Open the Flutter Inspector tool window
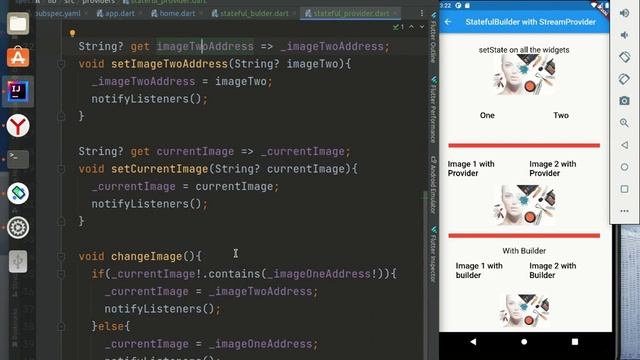The image size is (640, 360). pyautogui.click(x=433, y=254)
